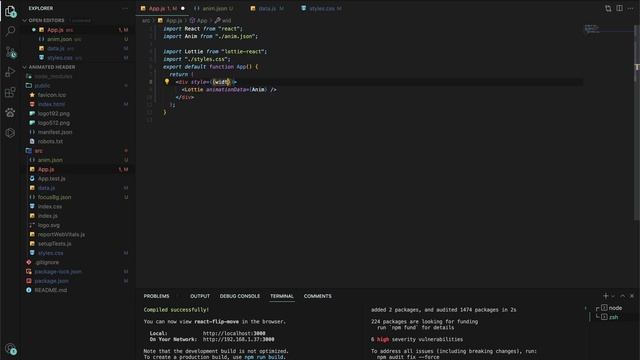Screen dimensions: 640x360
Task: Open the terminal launch profile dropdown arrow
Action: click(613, 296)
